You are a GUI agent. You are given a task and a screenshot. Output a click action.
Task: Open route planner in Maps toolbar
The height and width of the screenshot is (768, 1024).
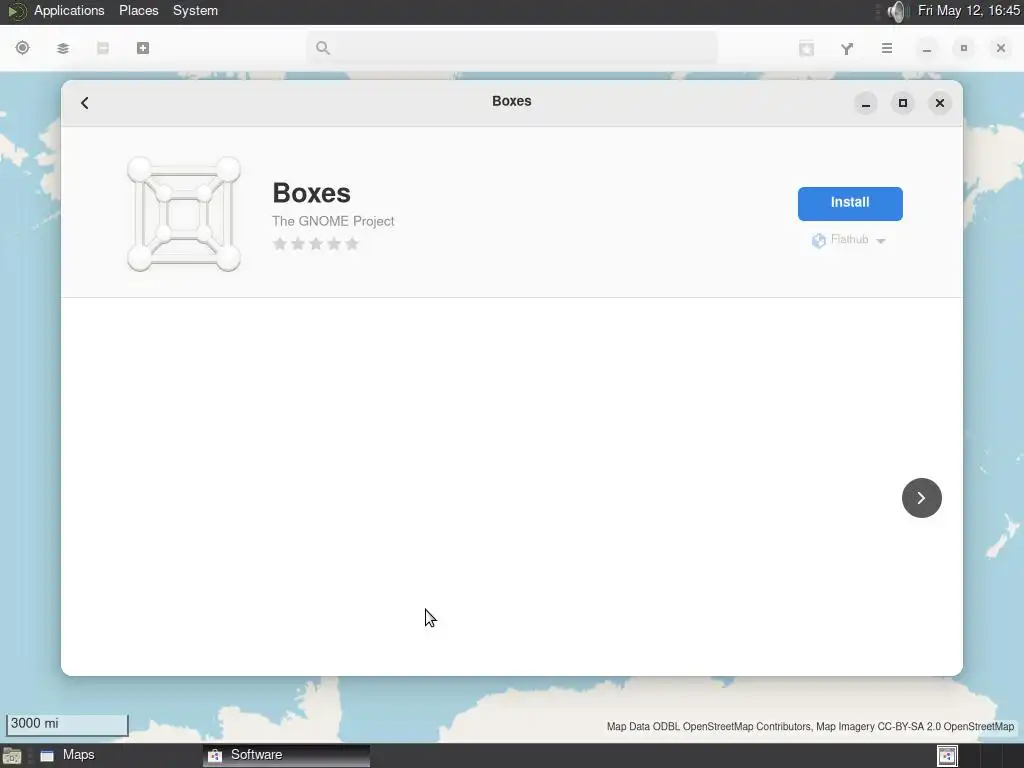pyautogui.click(x=847, y=48)
